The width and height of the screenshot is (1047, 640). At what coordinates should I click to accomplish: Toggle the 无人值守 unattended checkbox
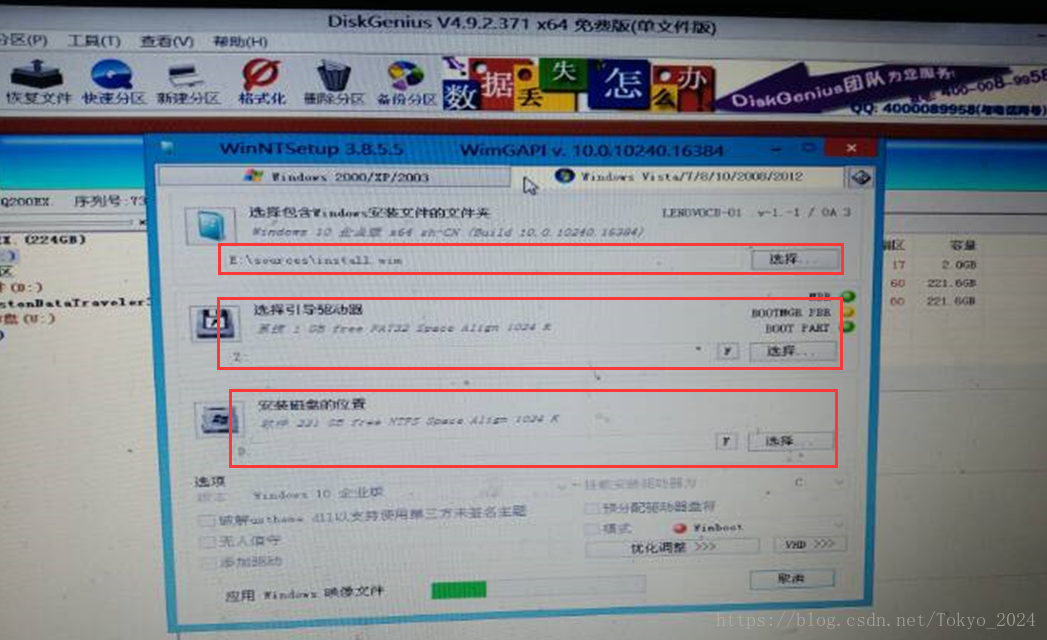tap(206, 542)
